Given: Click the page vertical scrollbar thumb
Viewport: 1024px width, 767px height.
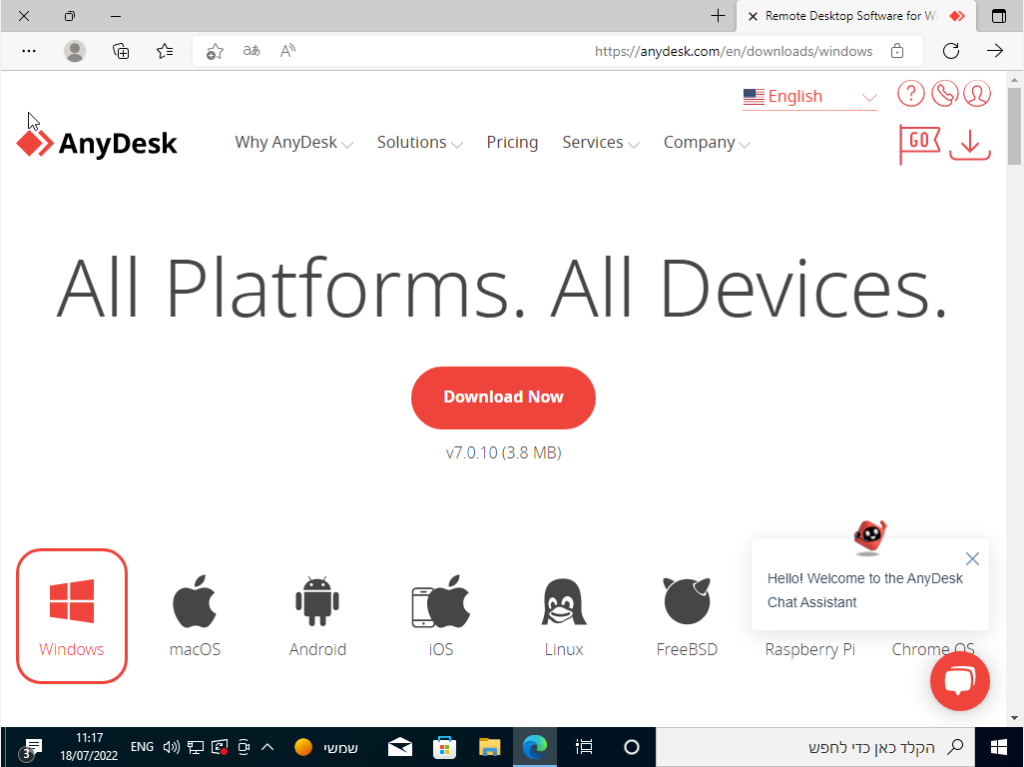Looking at the screenshot, I should 1014,126.
